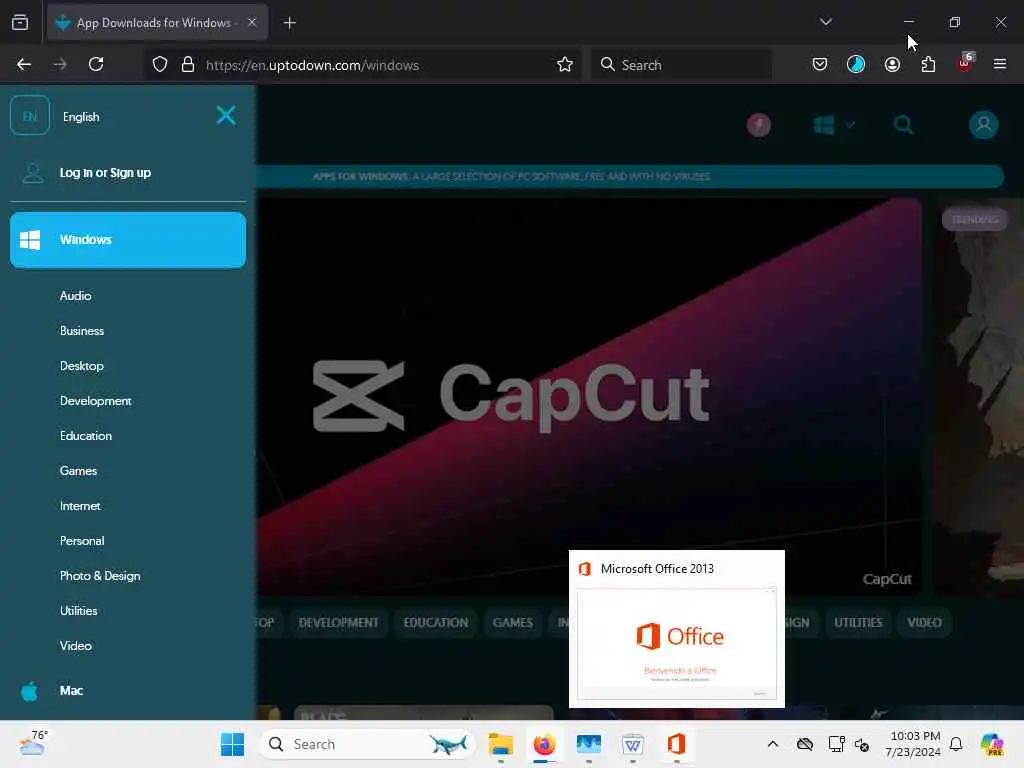This screenshot has width=1024, height=768.
Task: Open the Utilities category in sidebar
Action: point(78,611)
